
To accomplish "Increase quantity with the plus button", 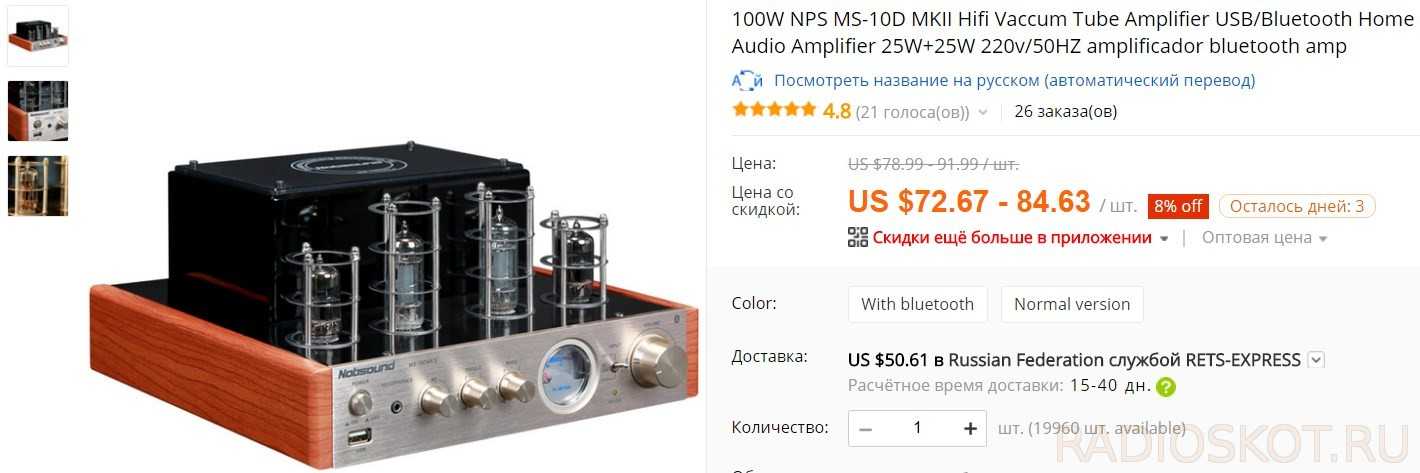I will tap(969, 429).
